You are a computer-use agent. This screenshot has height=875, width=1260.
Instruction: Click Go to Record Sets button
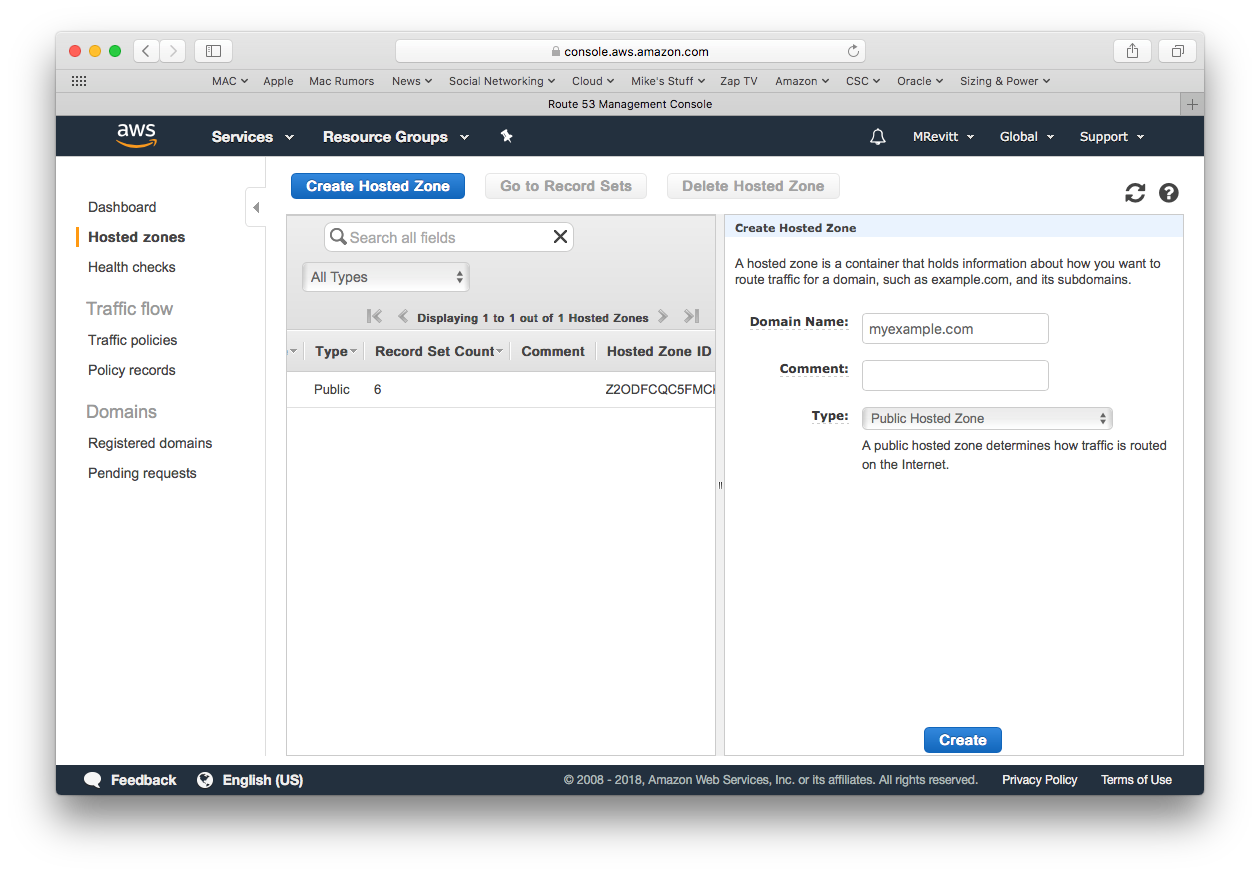coord(566,186)
